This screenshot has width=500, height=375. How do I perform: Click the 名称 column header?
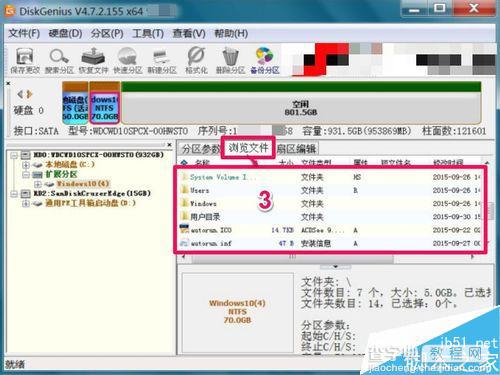point(202,163)
